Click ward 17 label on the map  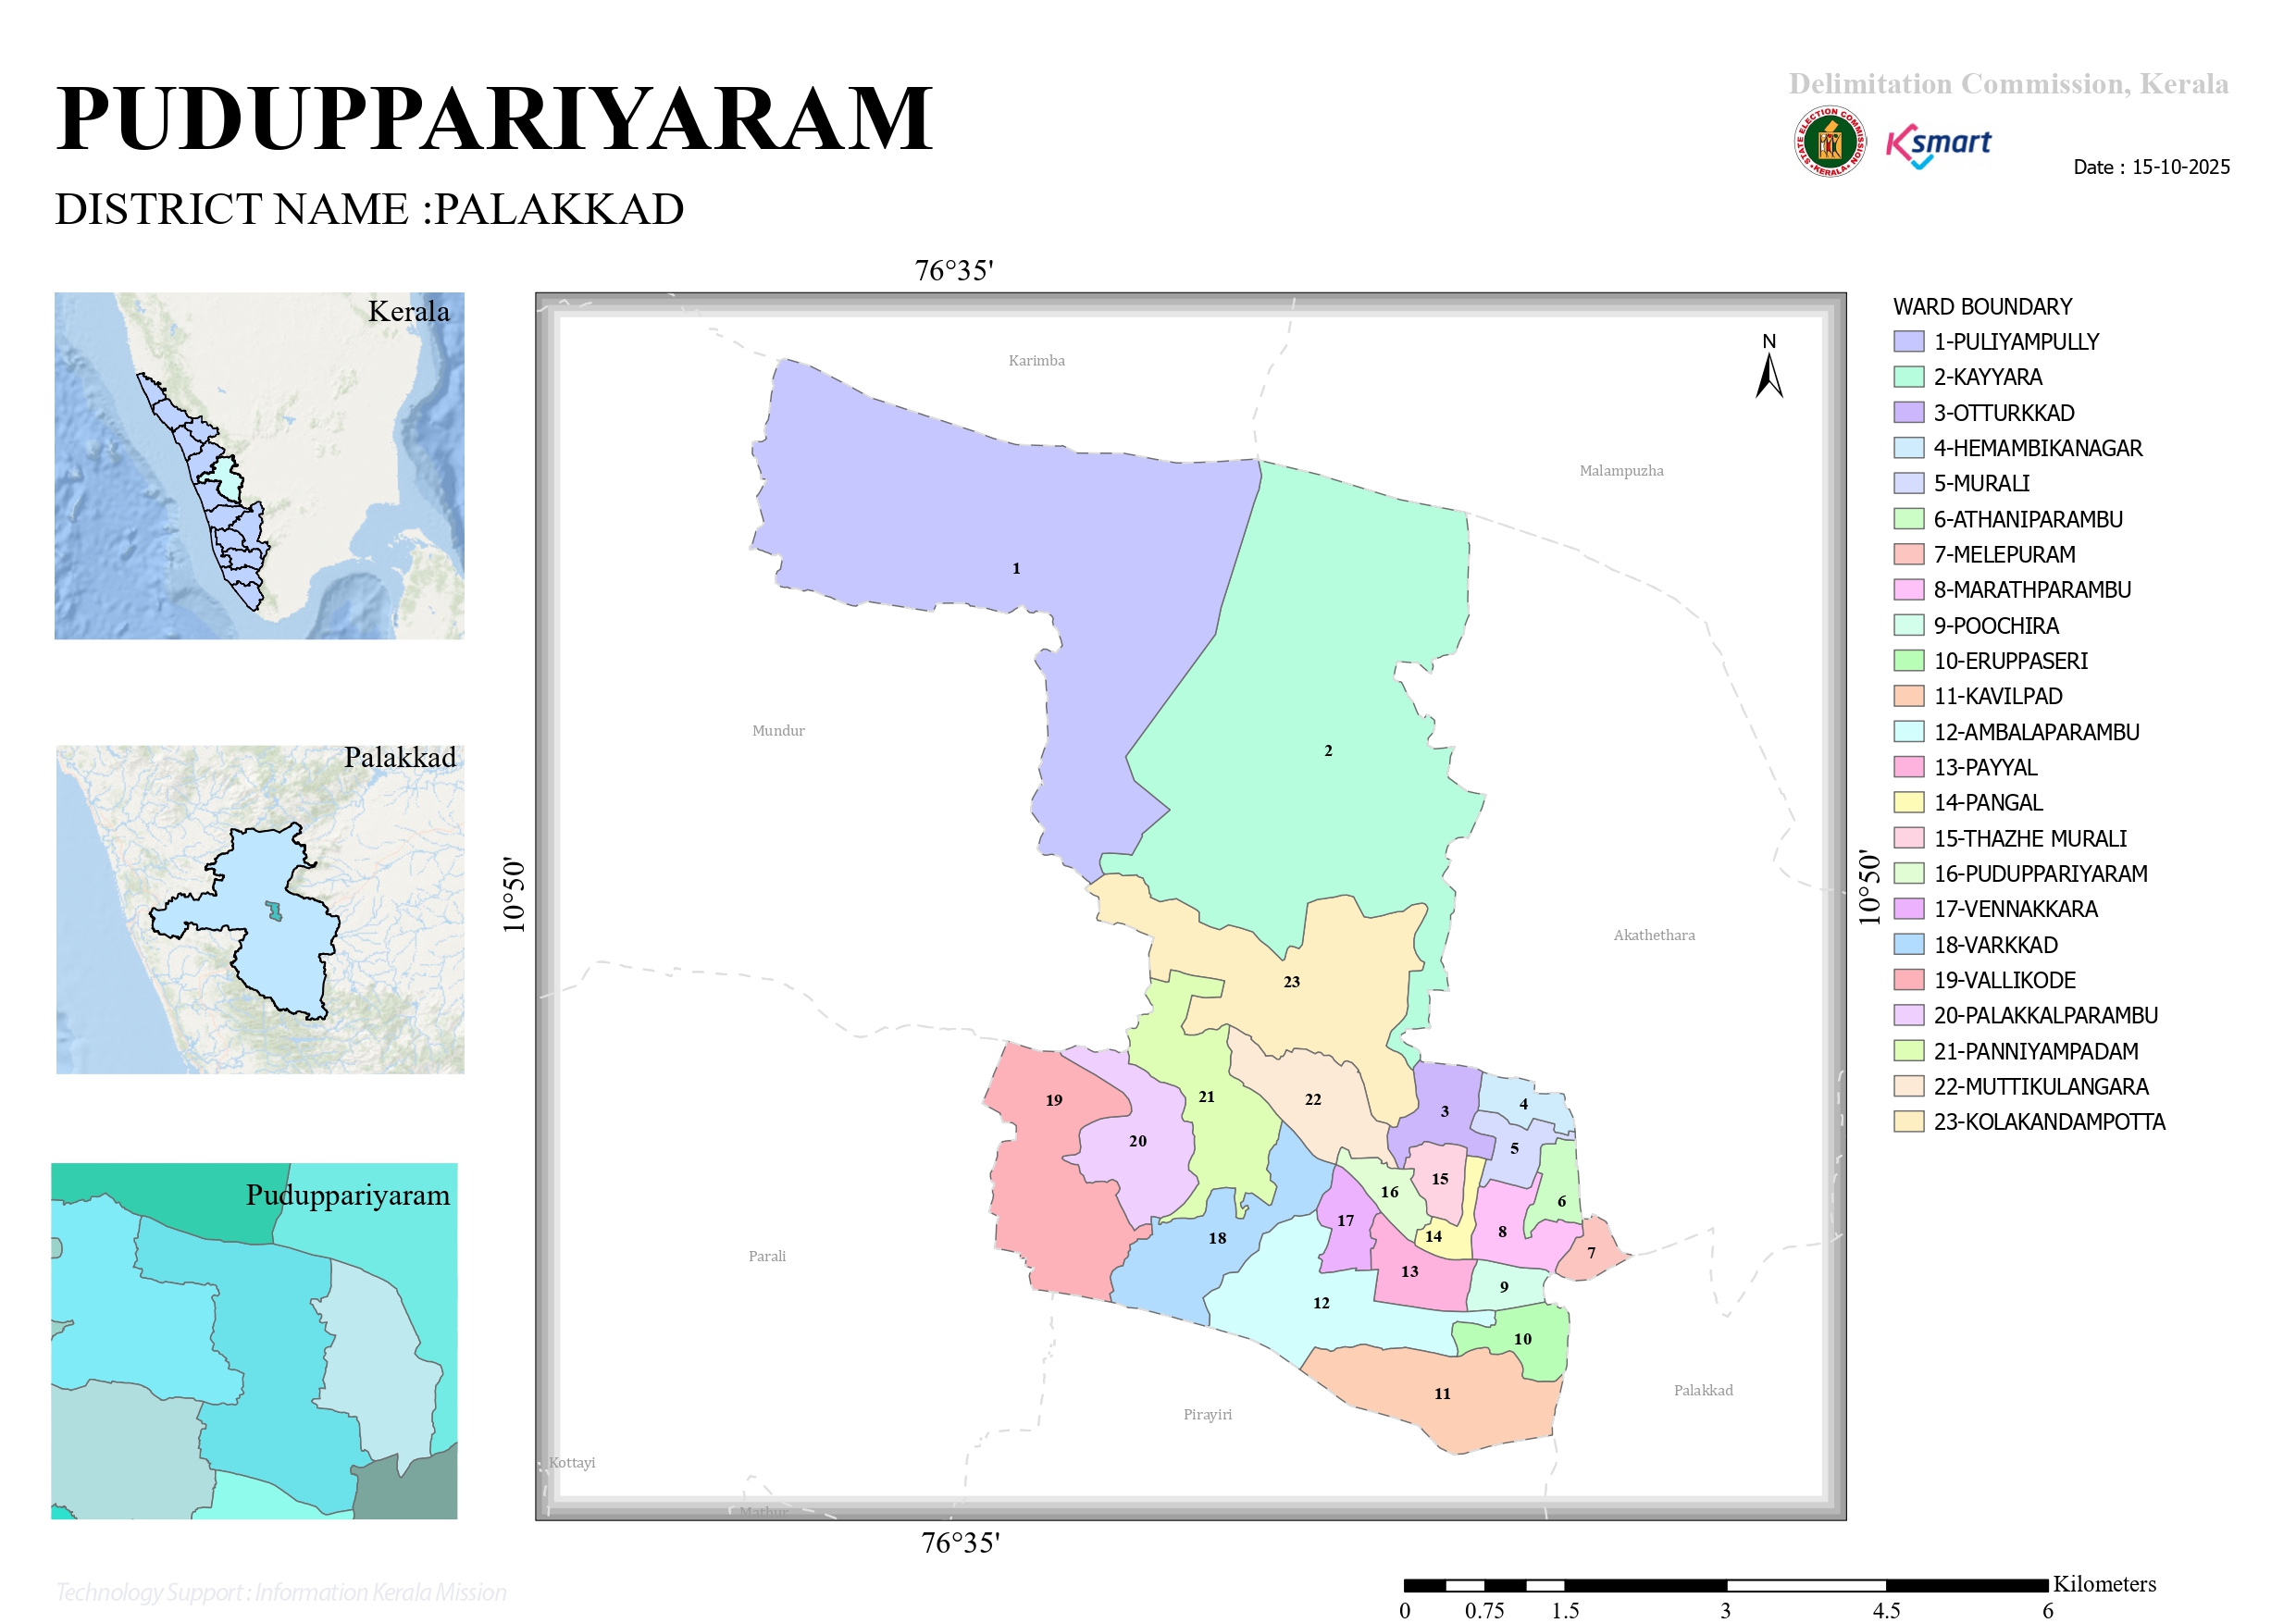tap(1345, 1221)
